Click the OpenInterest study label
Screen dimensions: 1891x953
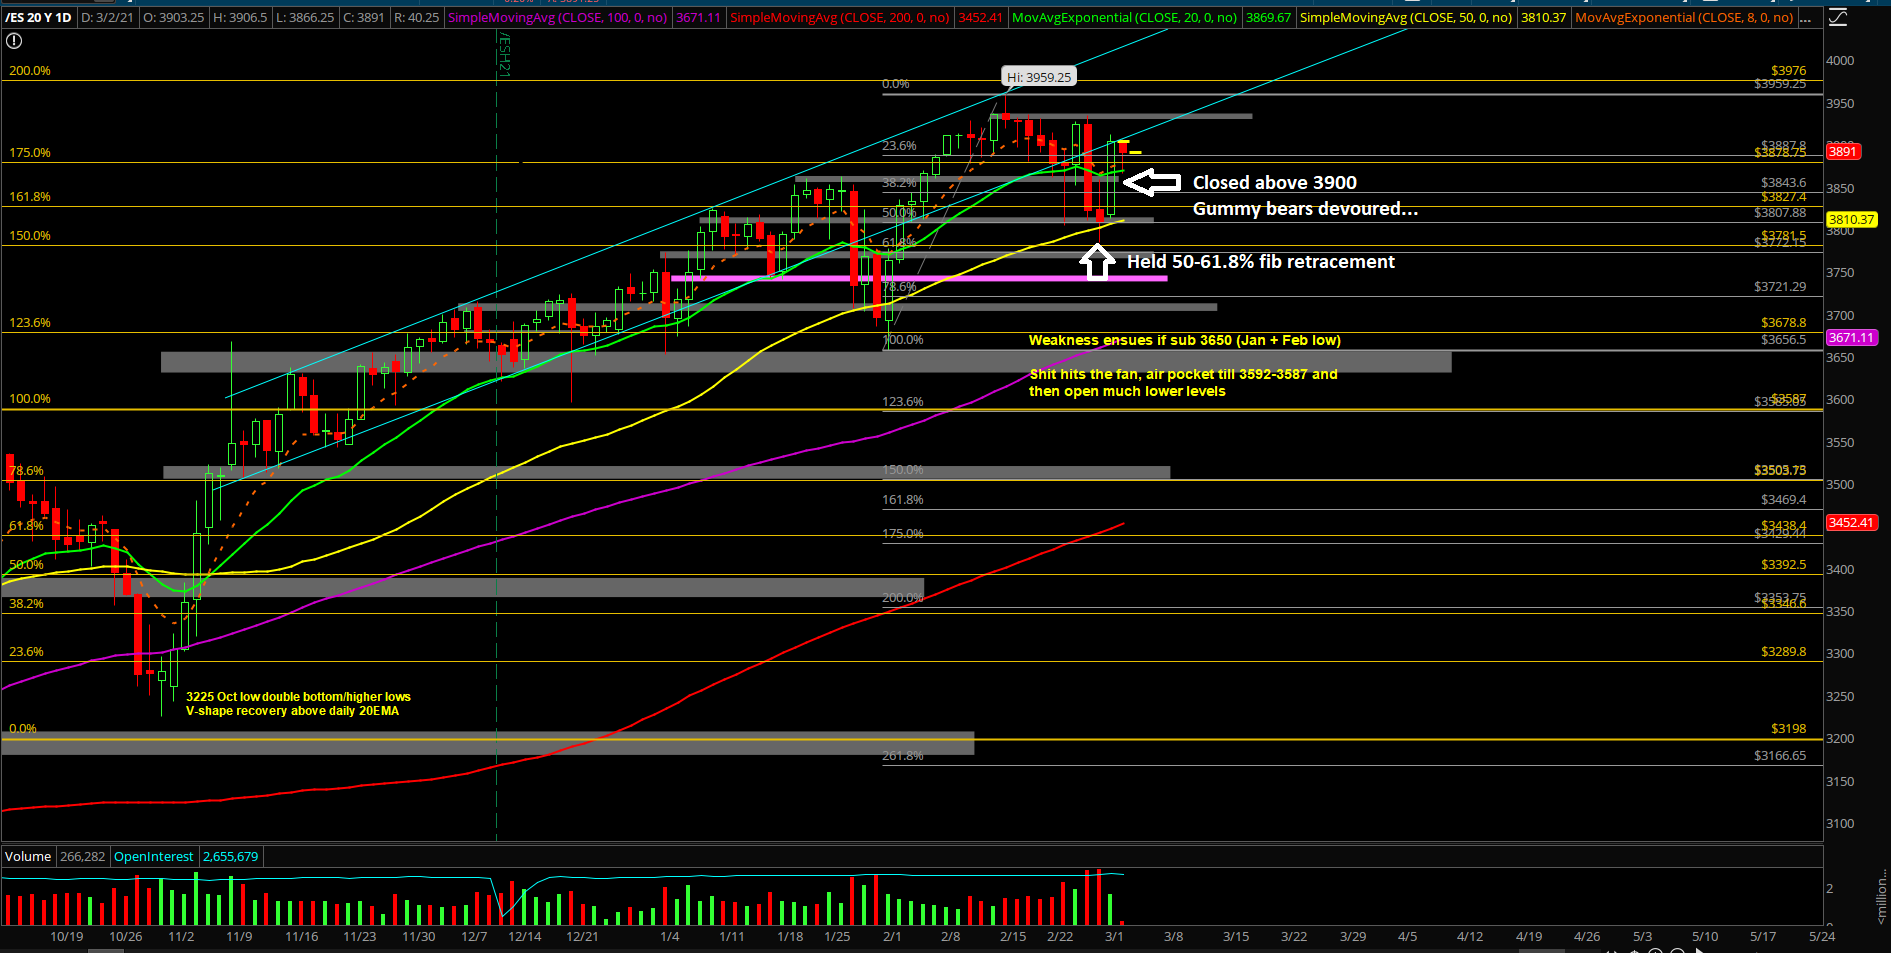[154, 856]
